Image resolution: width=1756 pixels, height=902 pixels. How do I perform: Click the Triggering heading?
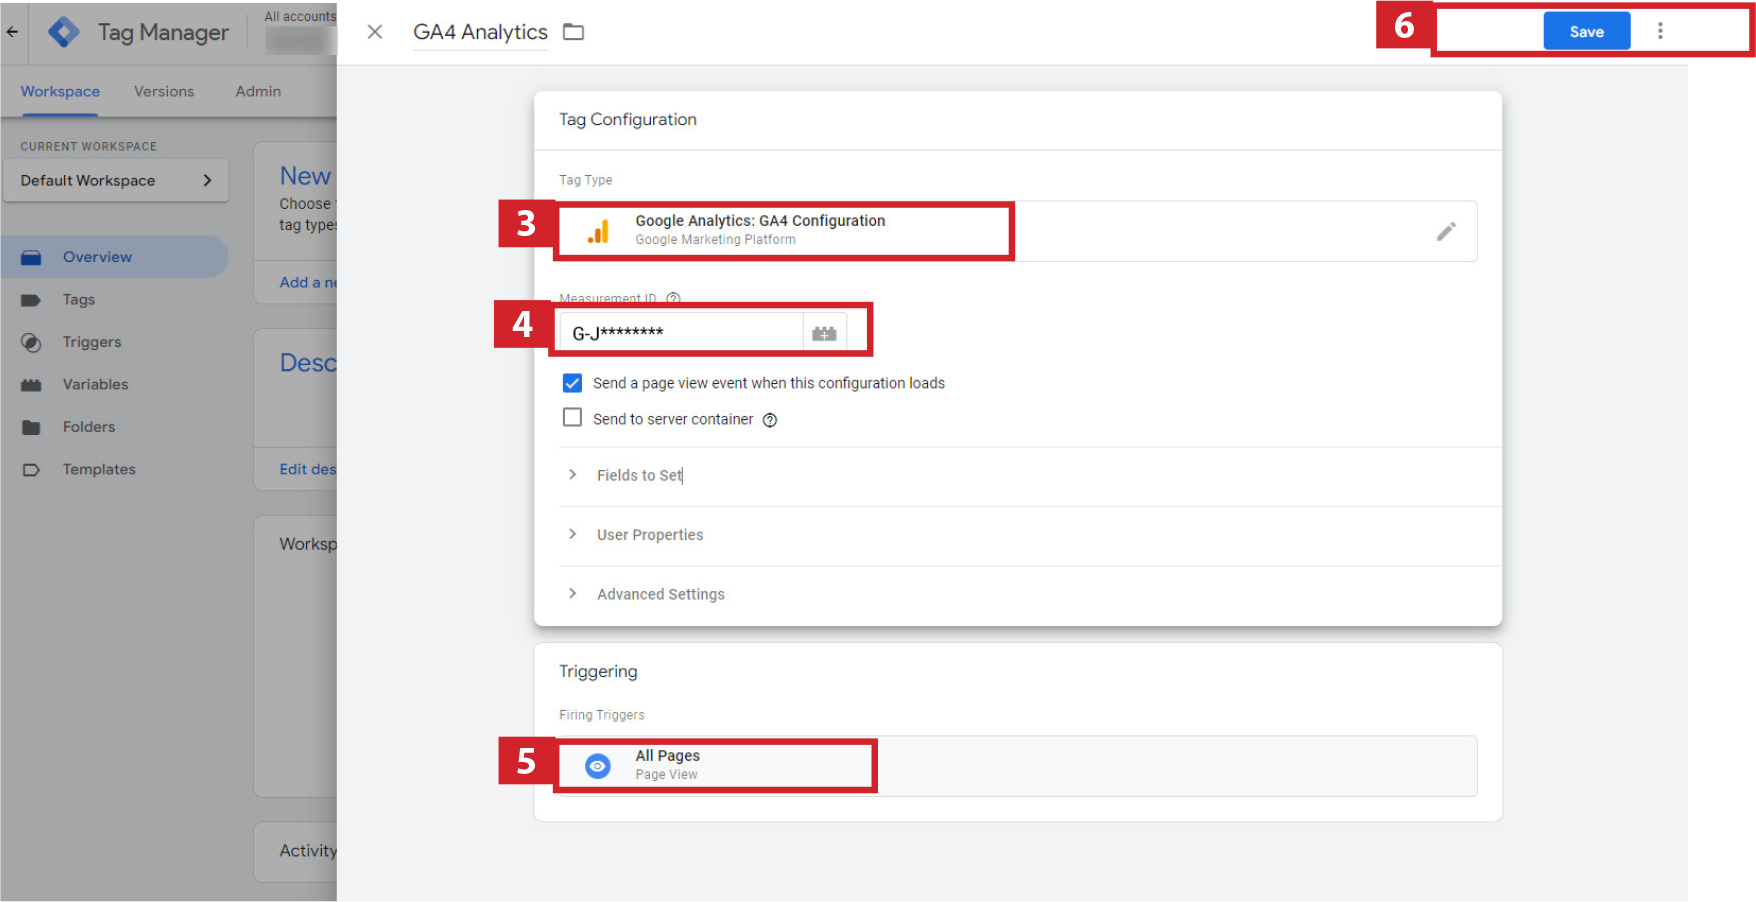tap(598, 671)
